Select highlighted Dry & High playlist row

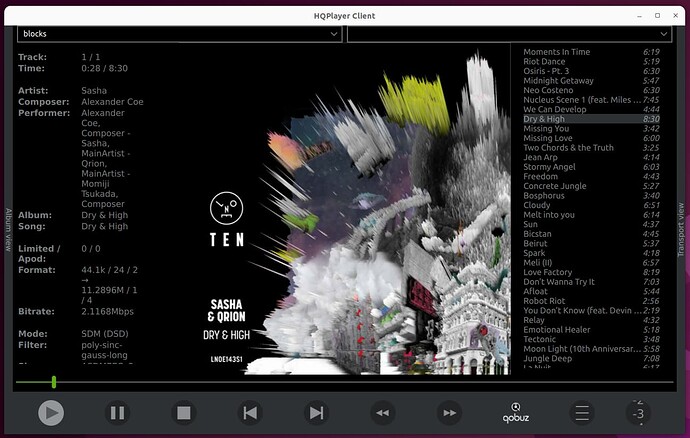coord(591,119)
